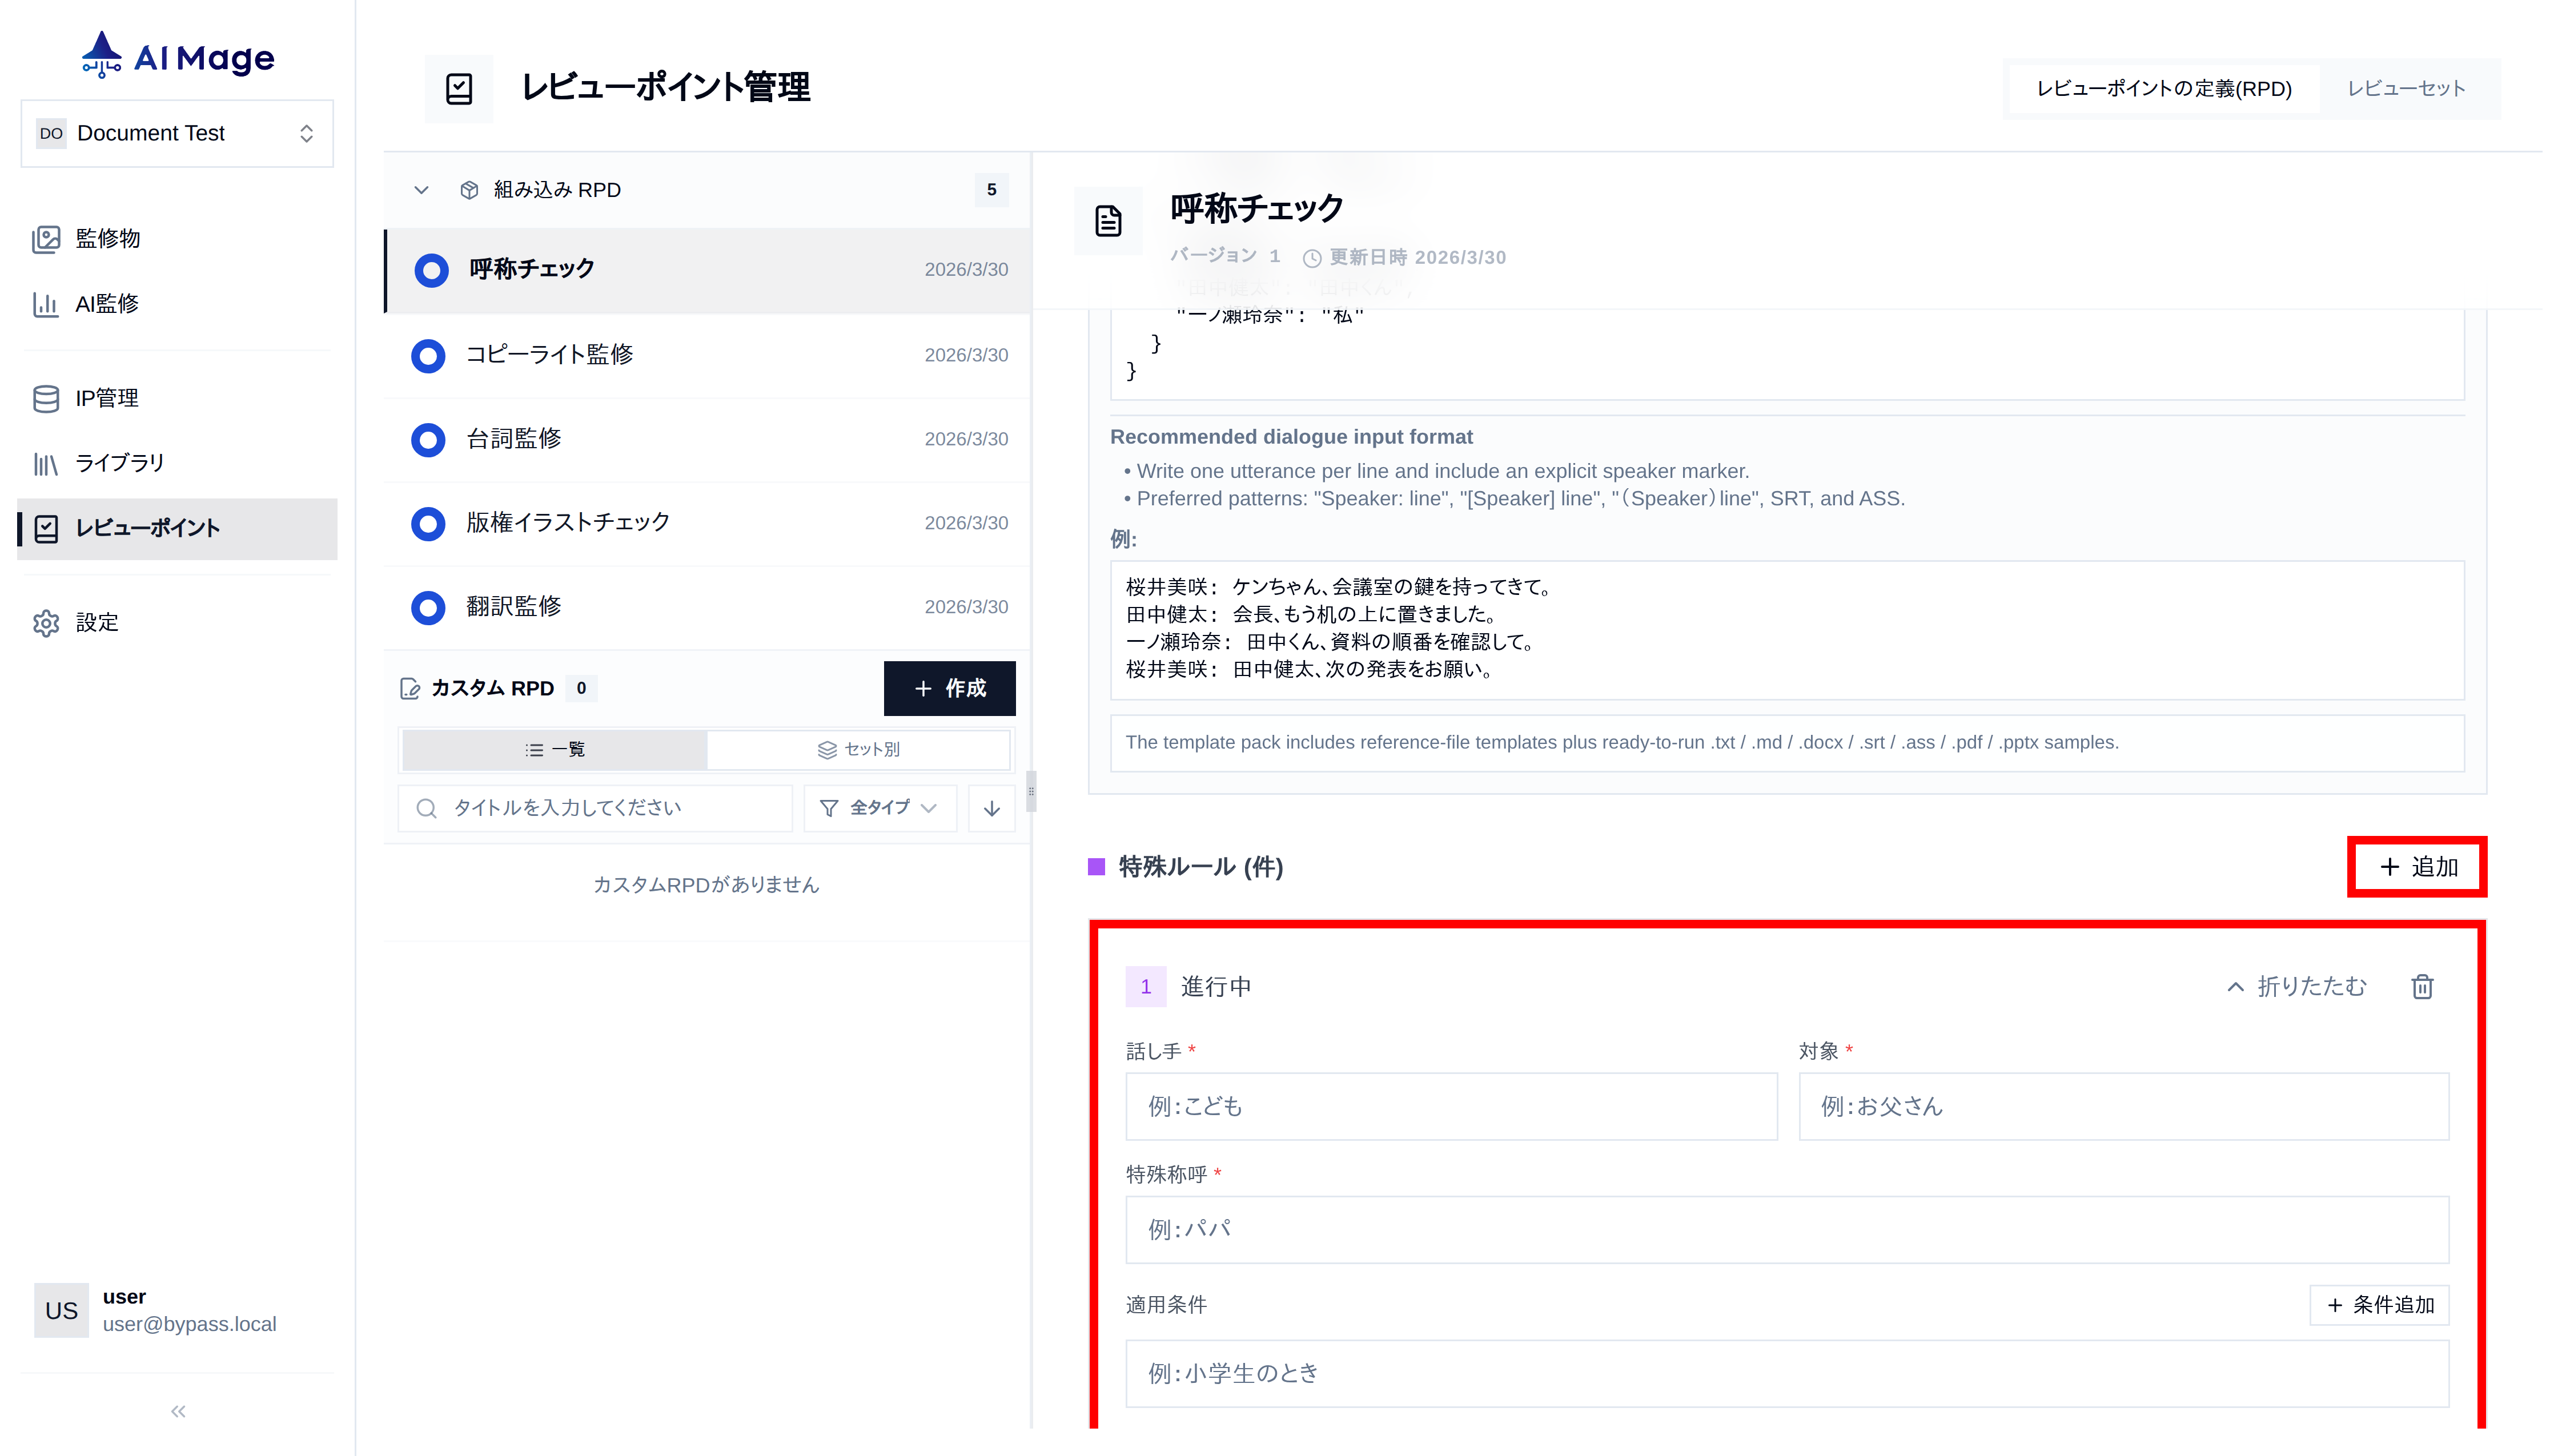Click the + 作成 button
Screen dimensions: 2570x1456
(949, 688)
